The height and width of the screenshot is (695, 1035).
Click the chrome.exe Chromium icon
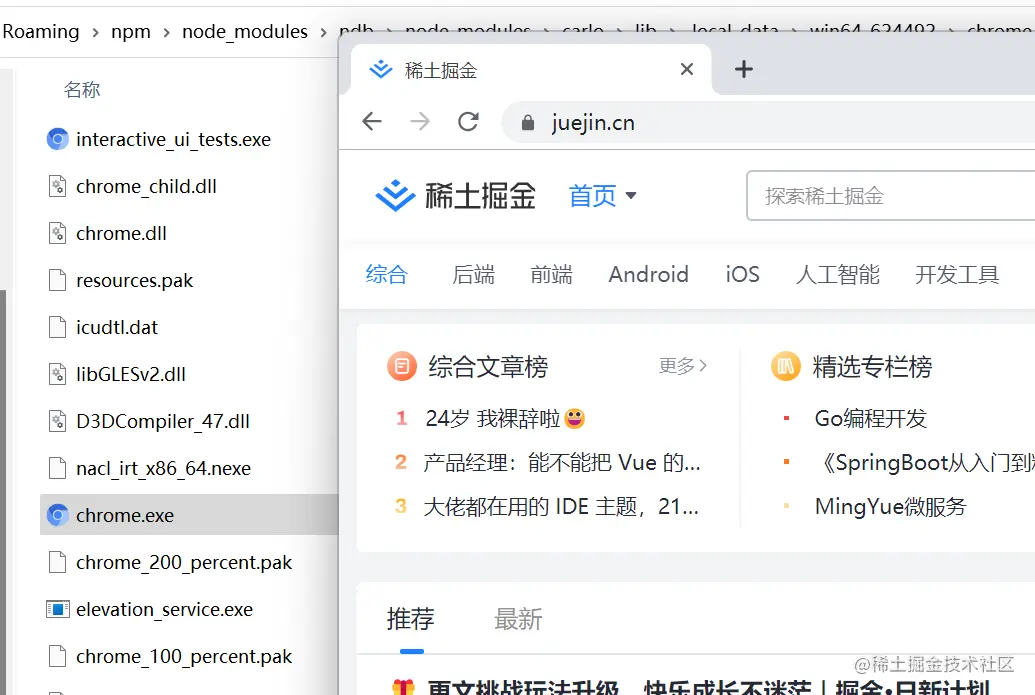[x=57, y=515]
